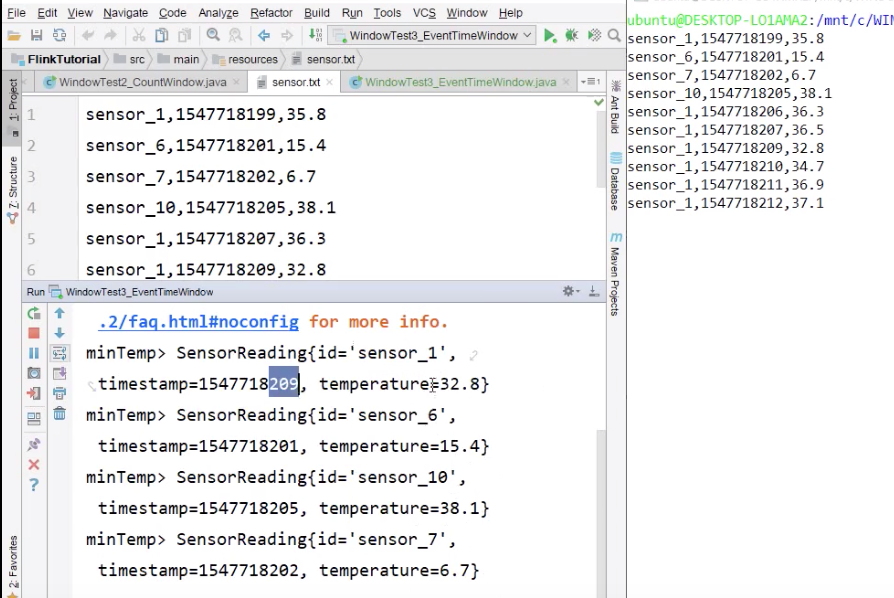Click the resources breadcrumb folder
894x598 pixels.
pyautogui.click(x=245, y=59)
